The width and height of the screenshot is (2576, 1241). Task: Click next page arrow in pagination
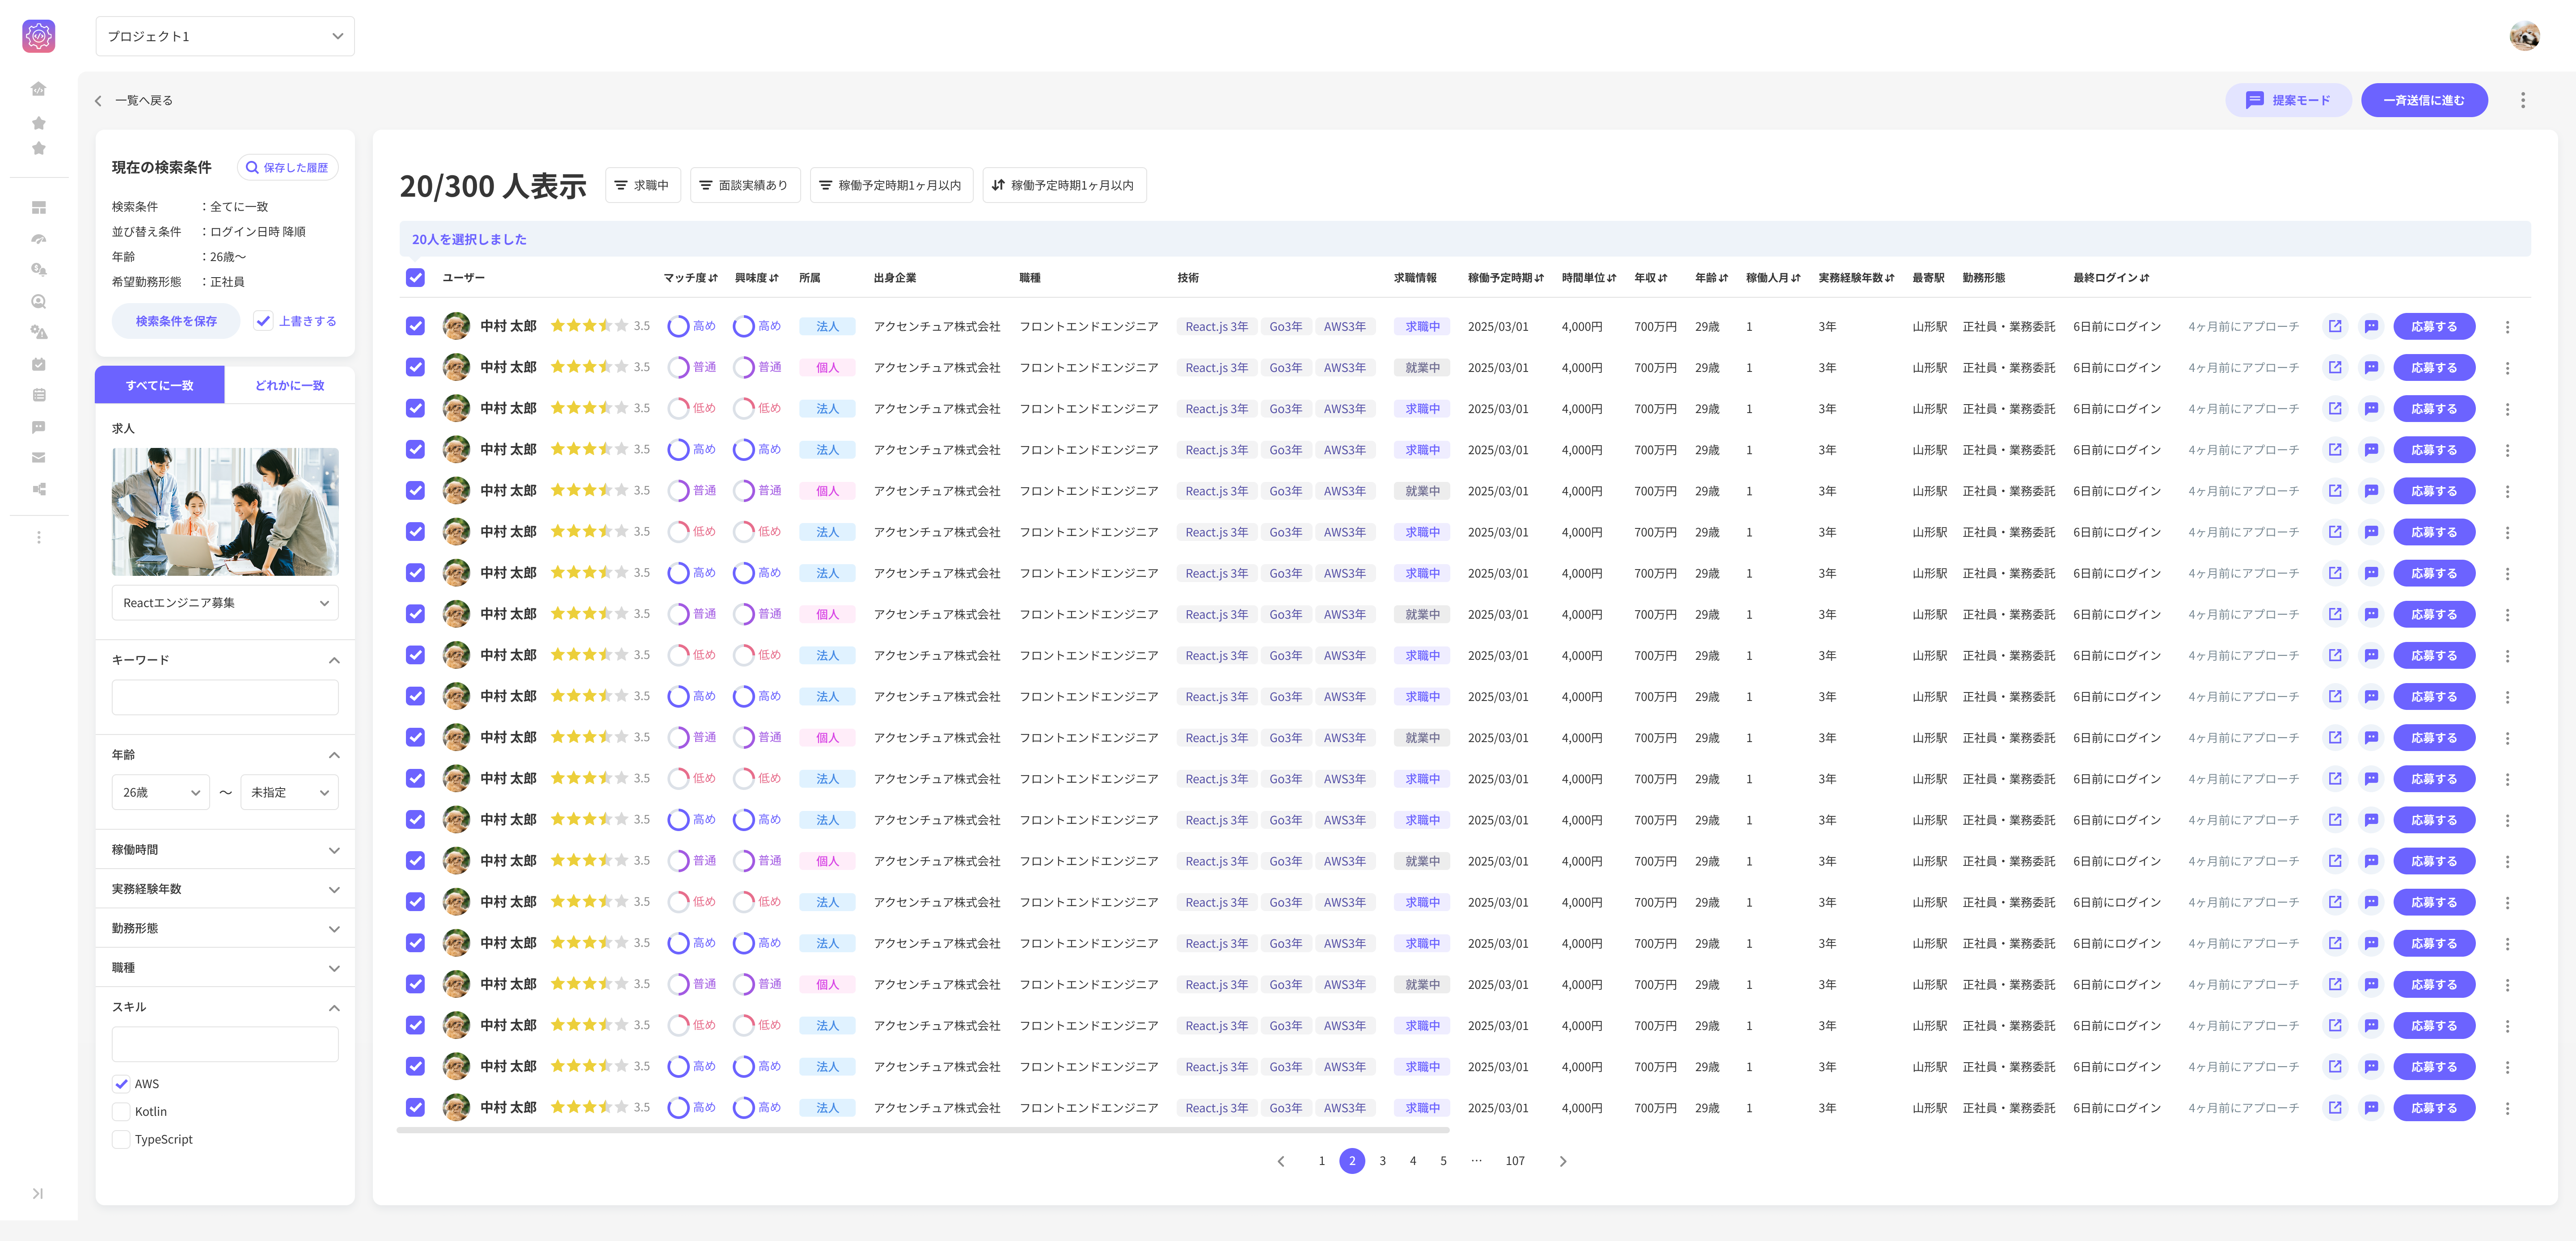(x=1563, y=1161)
